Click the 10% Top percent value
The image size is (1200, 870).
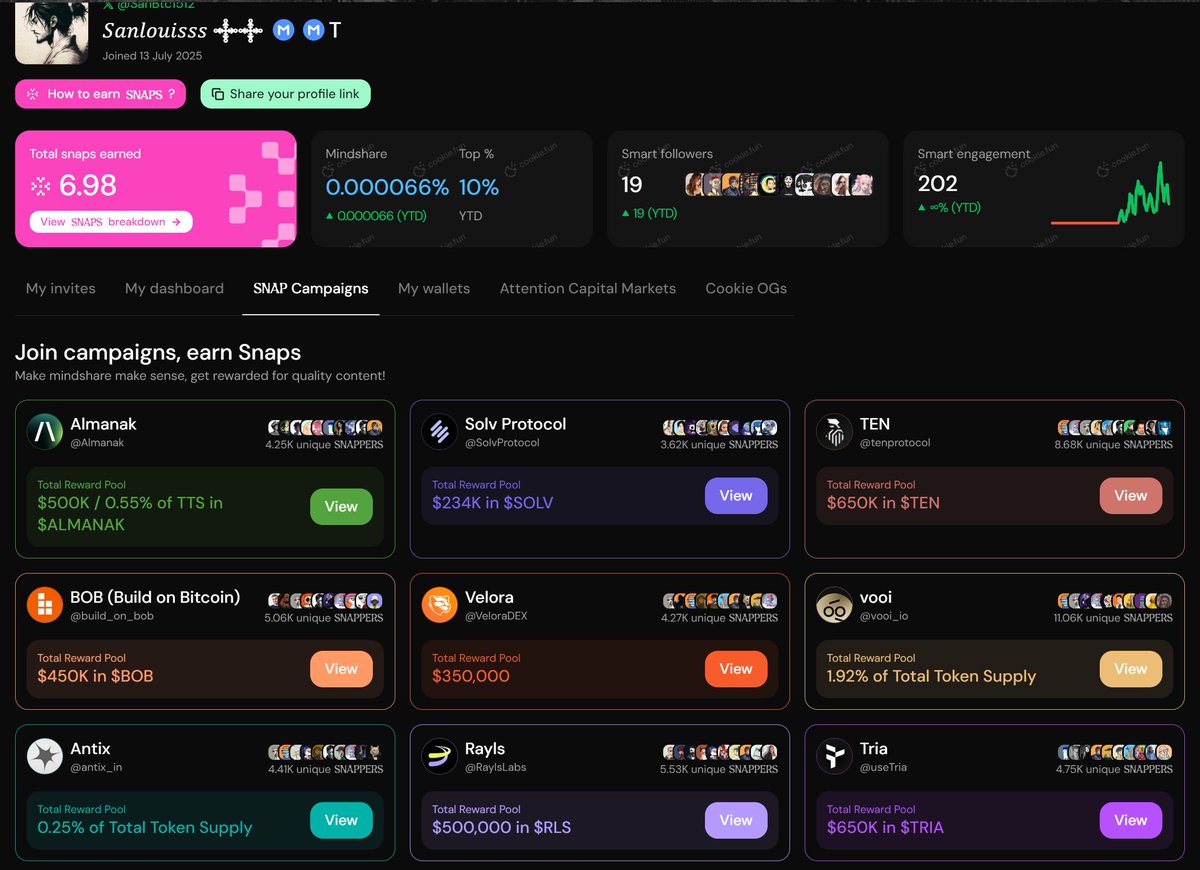point(479,187)
